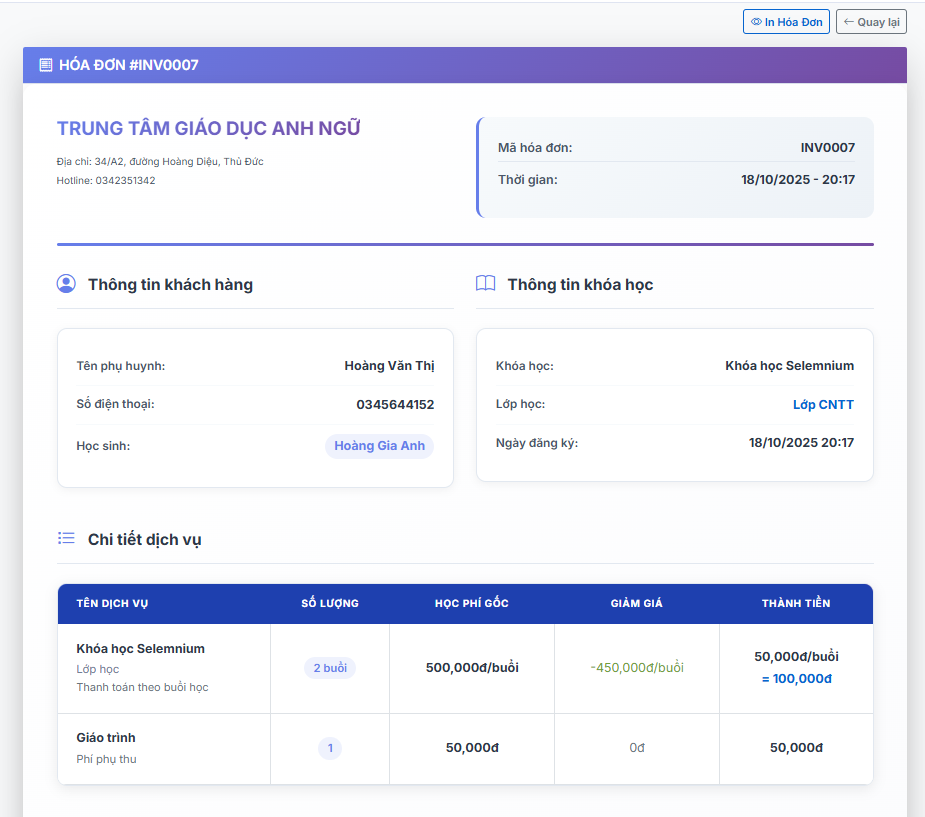Click the eye icon on In Hóa Đơn
Screen dimensions: 925x817
756,22
